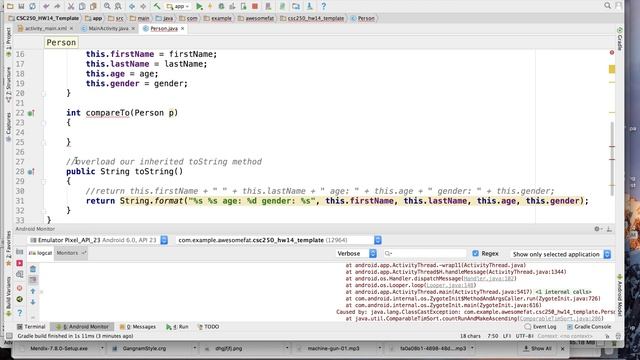640x360 pixels.
Task: Open Replace in the toolbar
Action: point(118,6)
